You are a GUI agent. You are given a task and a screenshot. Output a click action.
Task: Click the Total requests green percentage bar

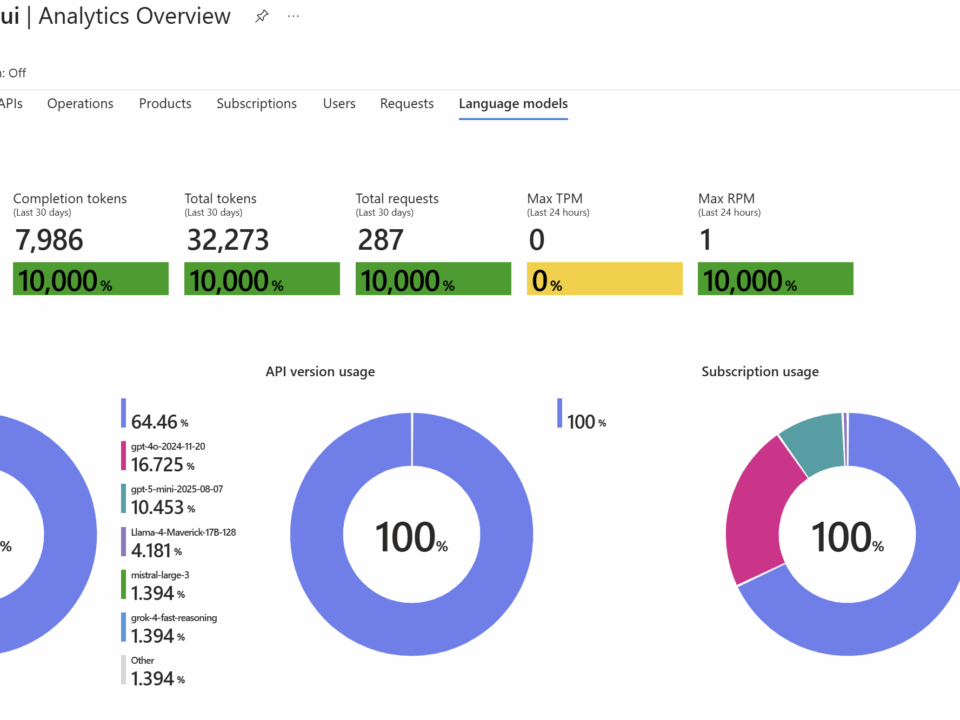(x=433, y=279)
